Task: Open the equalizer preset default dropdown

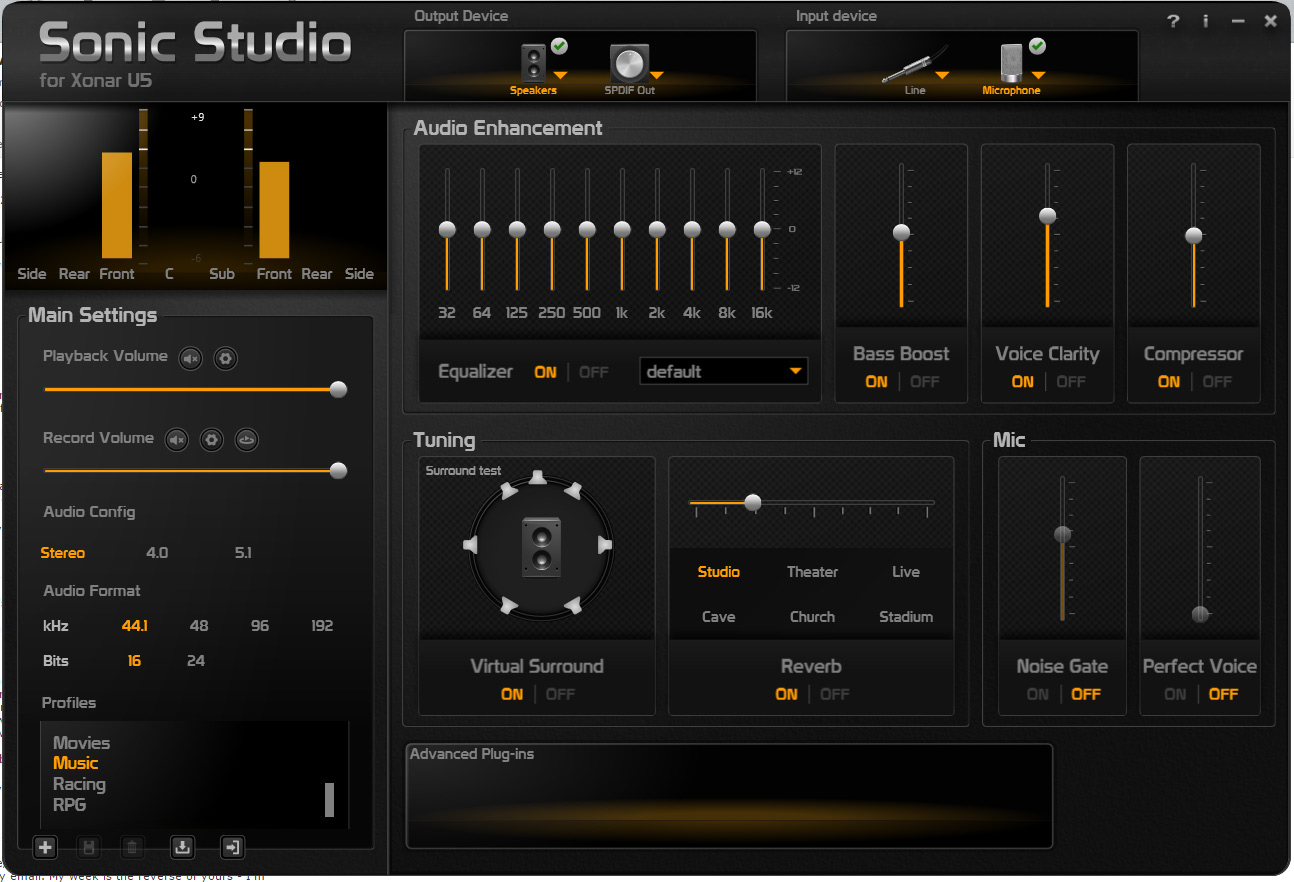Action: coord(724,372)
